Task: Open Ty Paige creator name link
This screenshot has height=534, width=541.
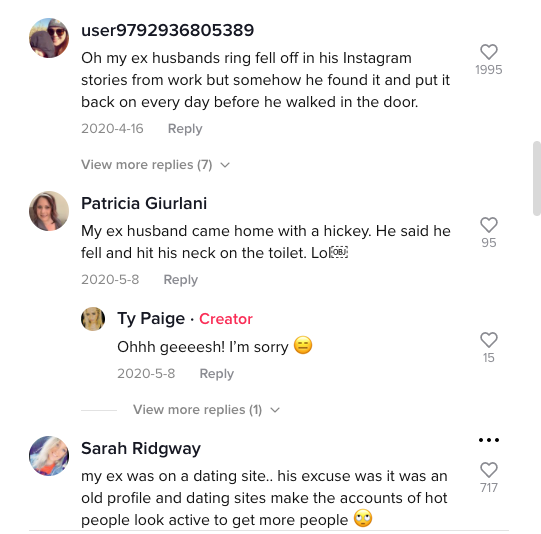Action: pyautogui.click(x=151, y=318)
